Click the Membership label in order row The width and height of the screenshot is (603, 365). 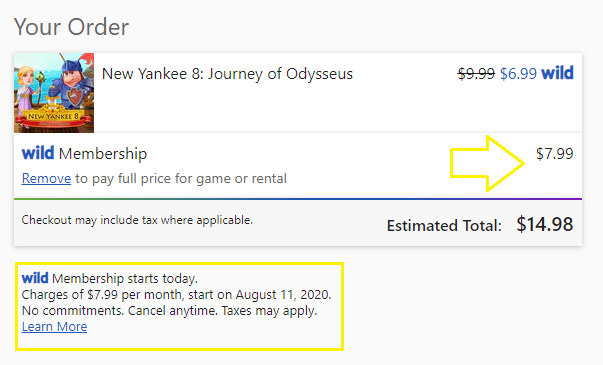103,154
